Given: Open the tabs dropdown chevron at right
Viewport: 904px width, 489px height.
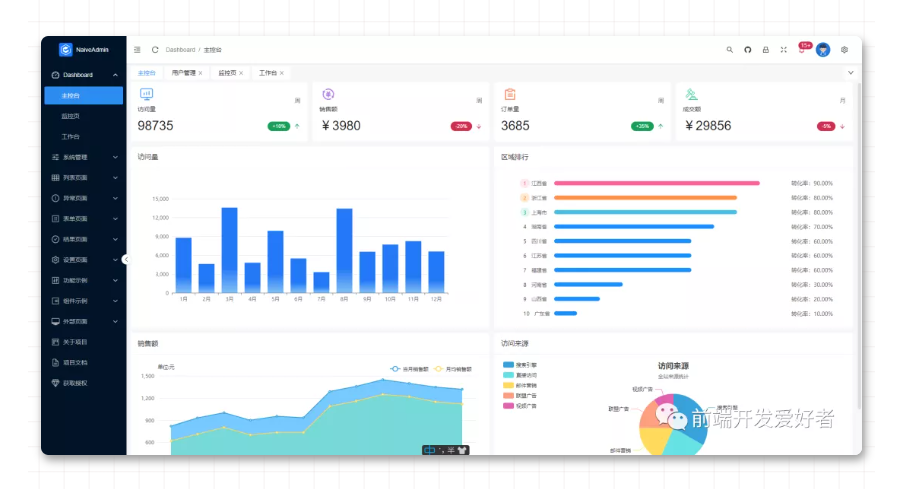Looking at the screenshot, I should pos(850,73).
